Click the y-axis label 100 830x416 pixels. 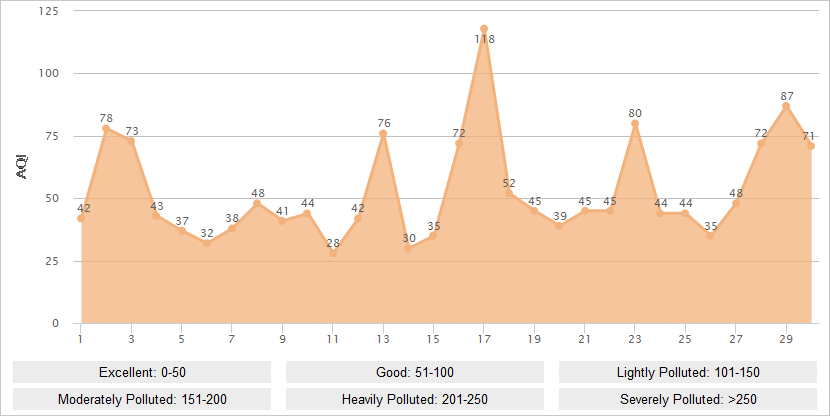49,74
